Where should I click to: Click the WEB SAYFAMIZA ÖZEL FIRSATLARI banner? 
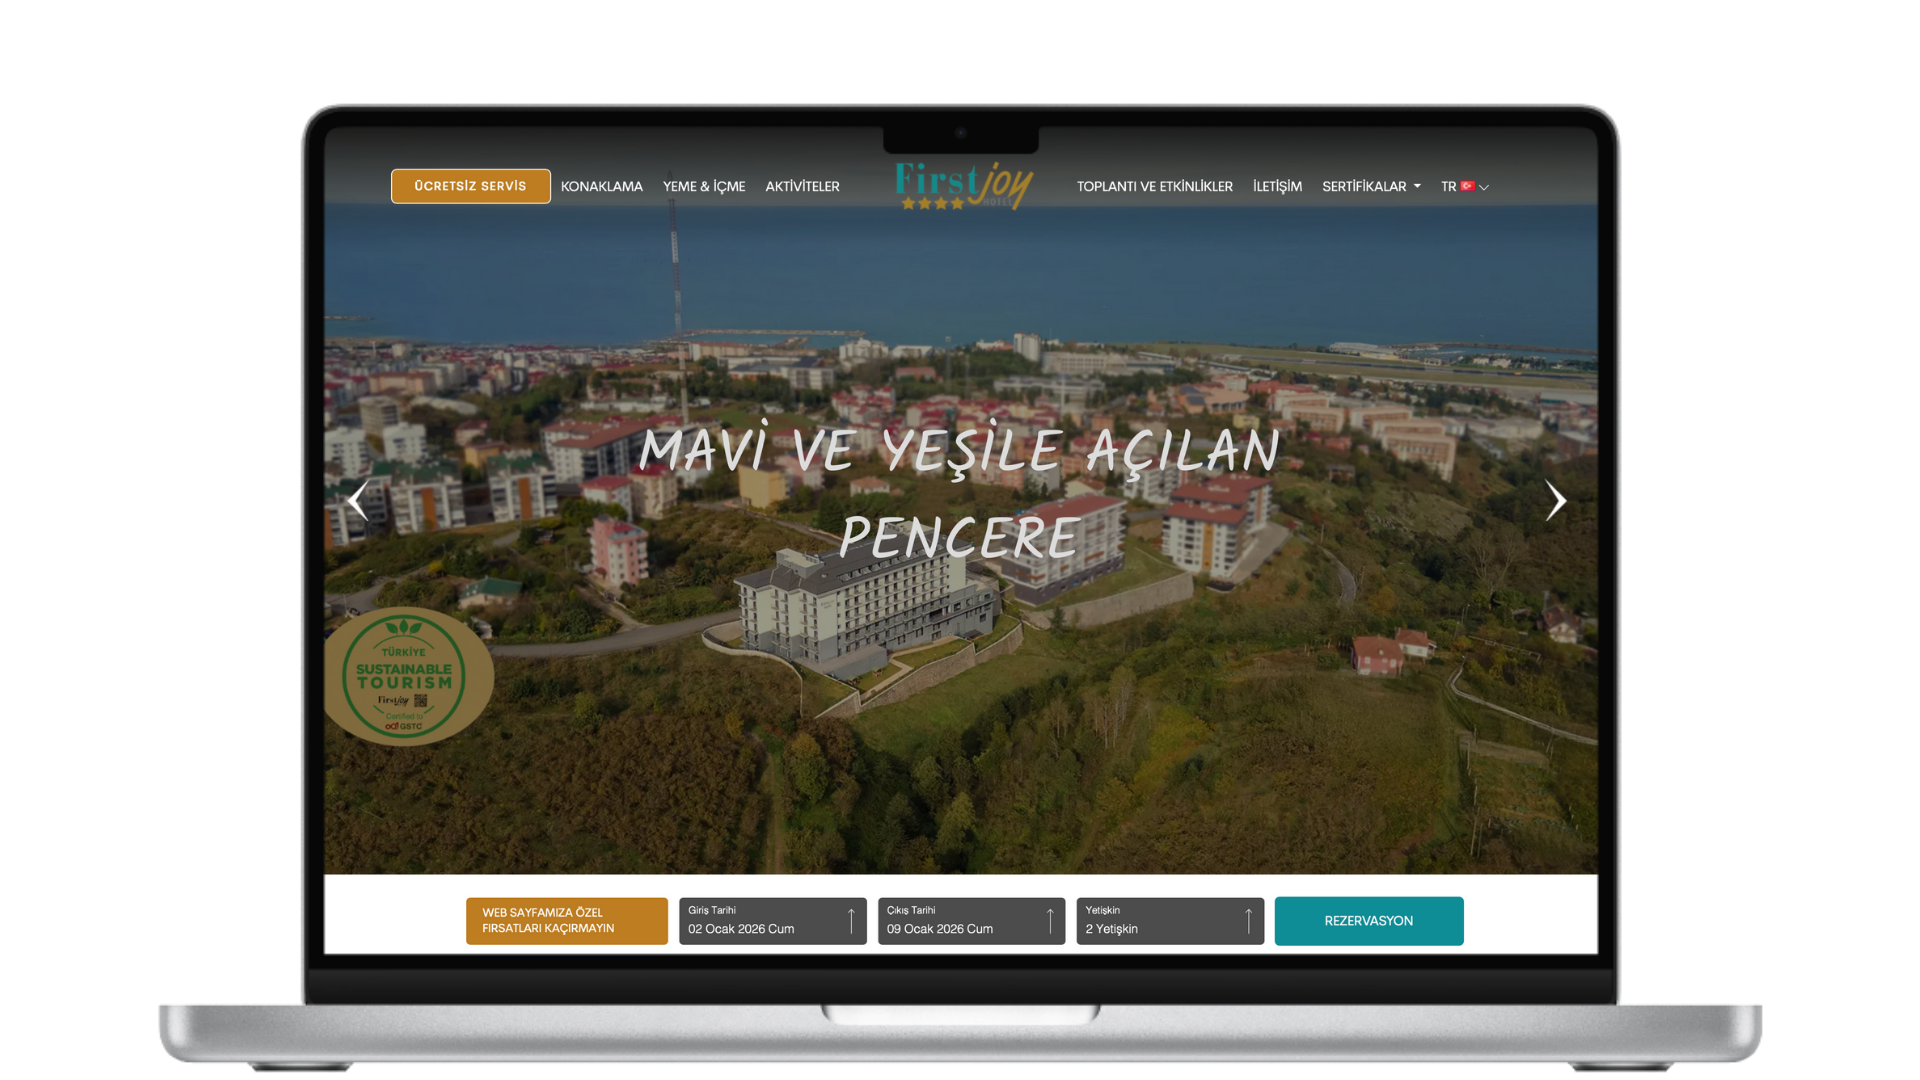point(566,920)
